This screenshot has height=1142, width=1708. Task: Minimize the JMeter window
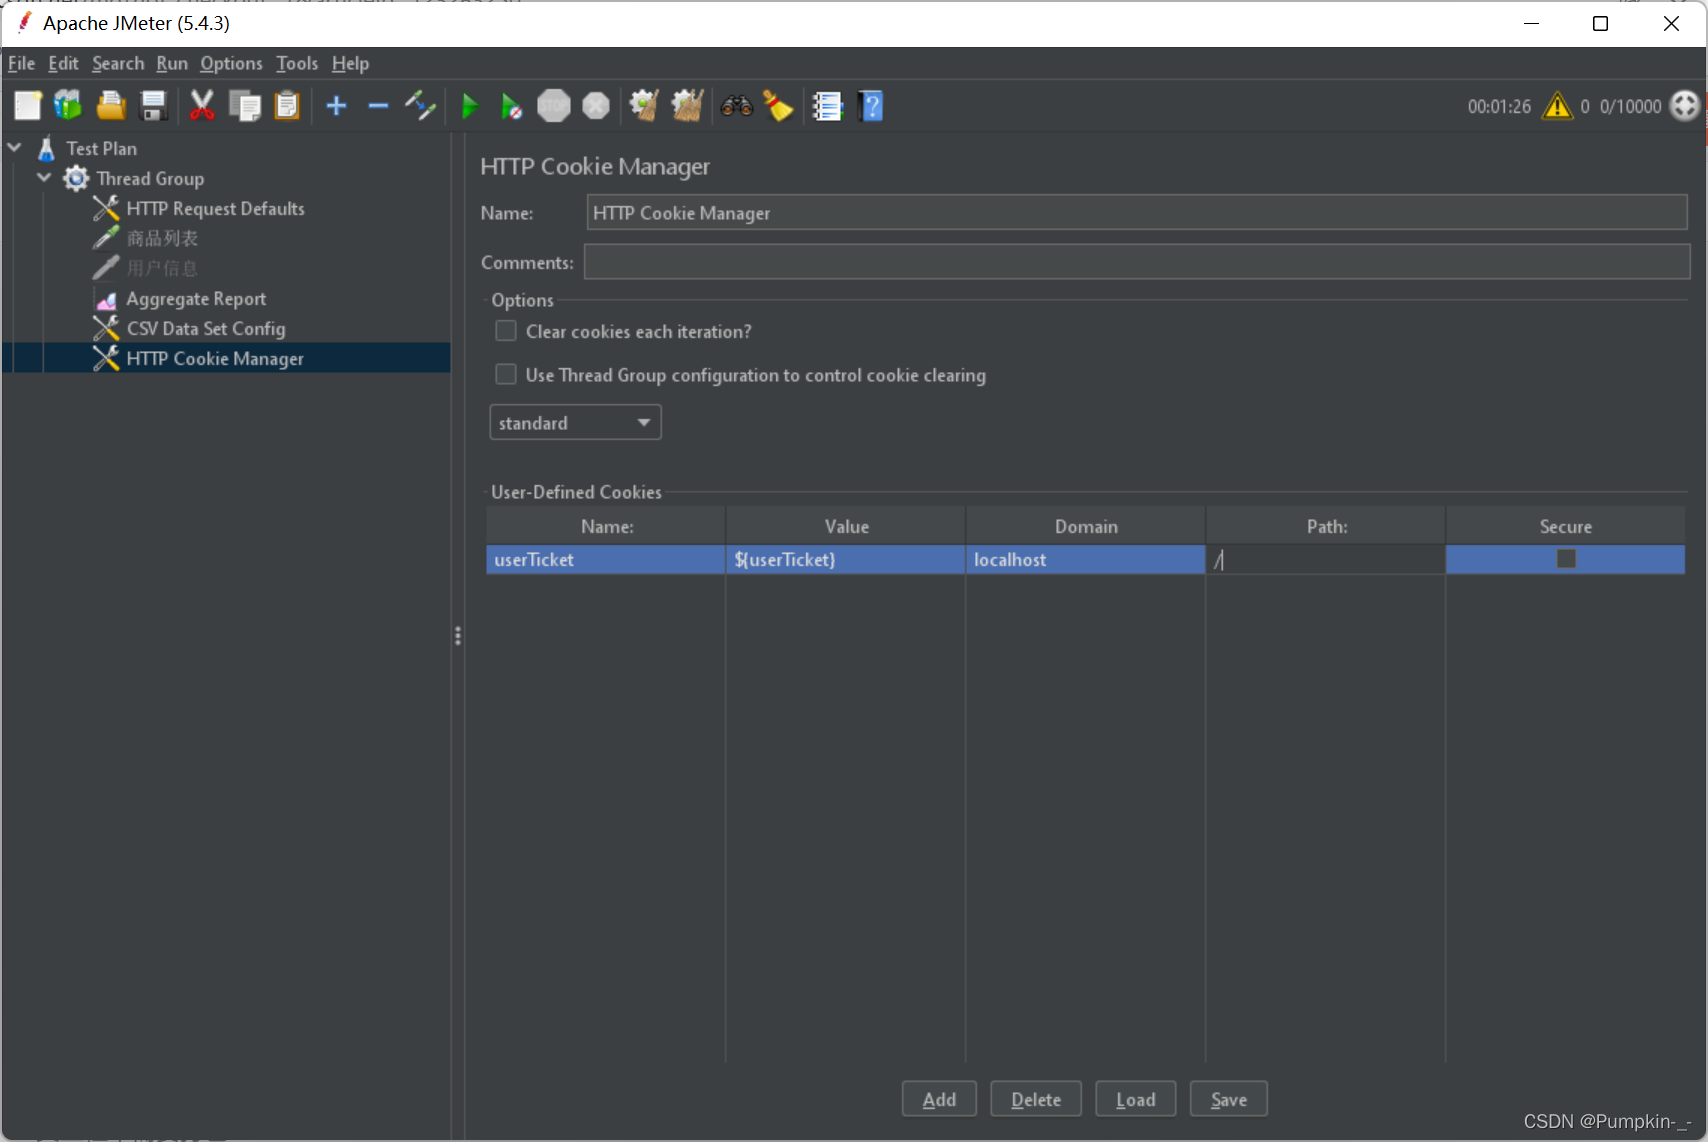(x=1531, y=23)
